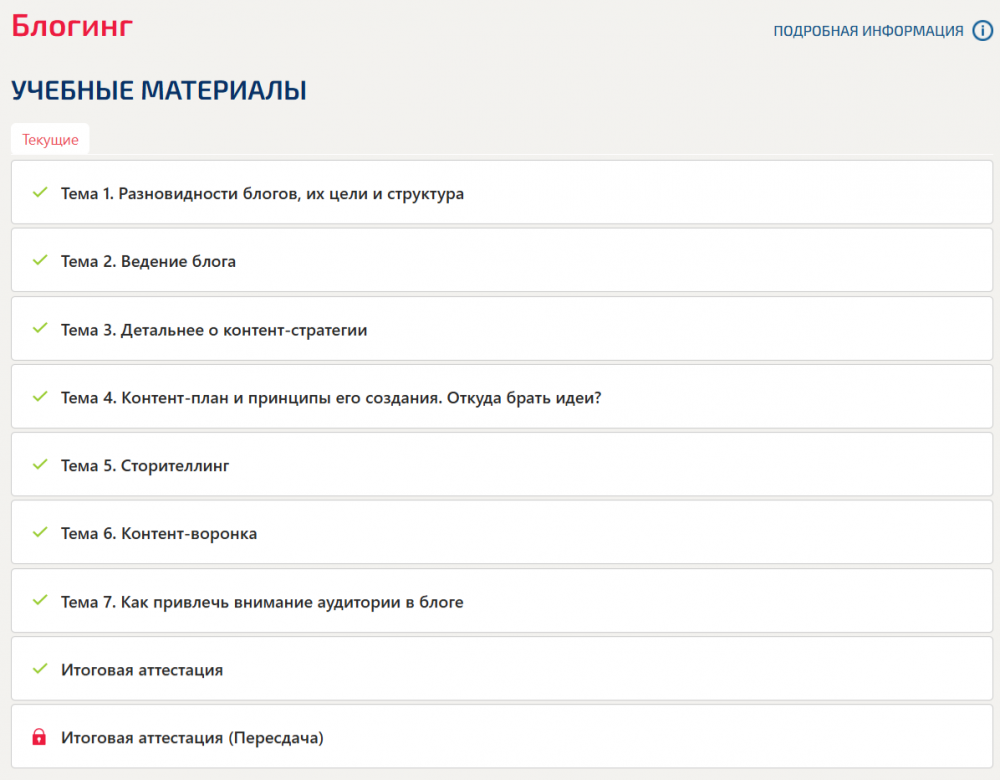Open Тема 7. Как привлечь внимание аудитории

click(x=502, y=601)
